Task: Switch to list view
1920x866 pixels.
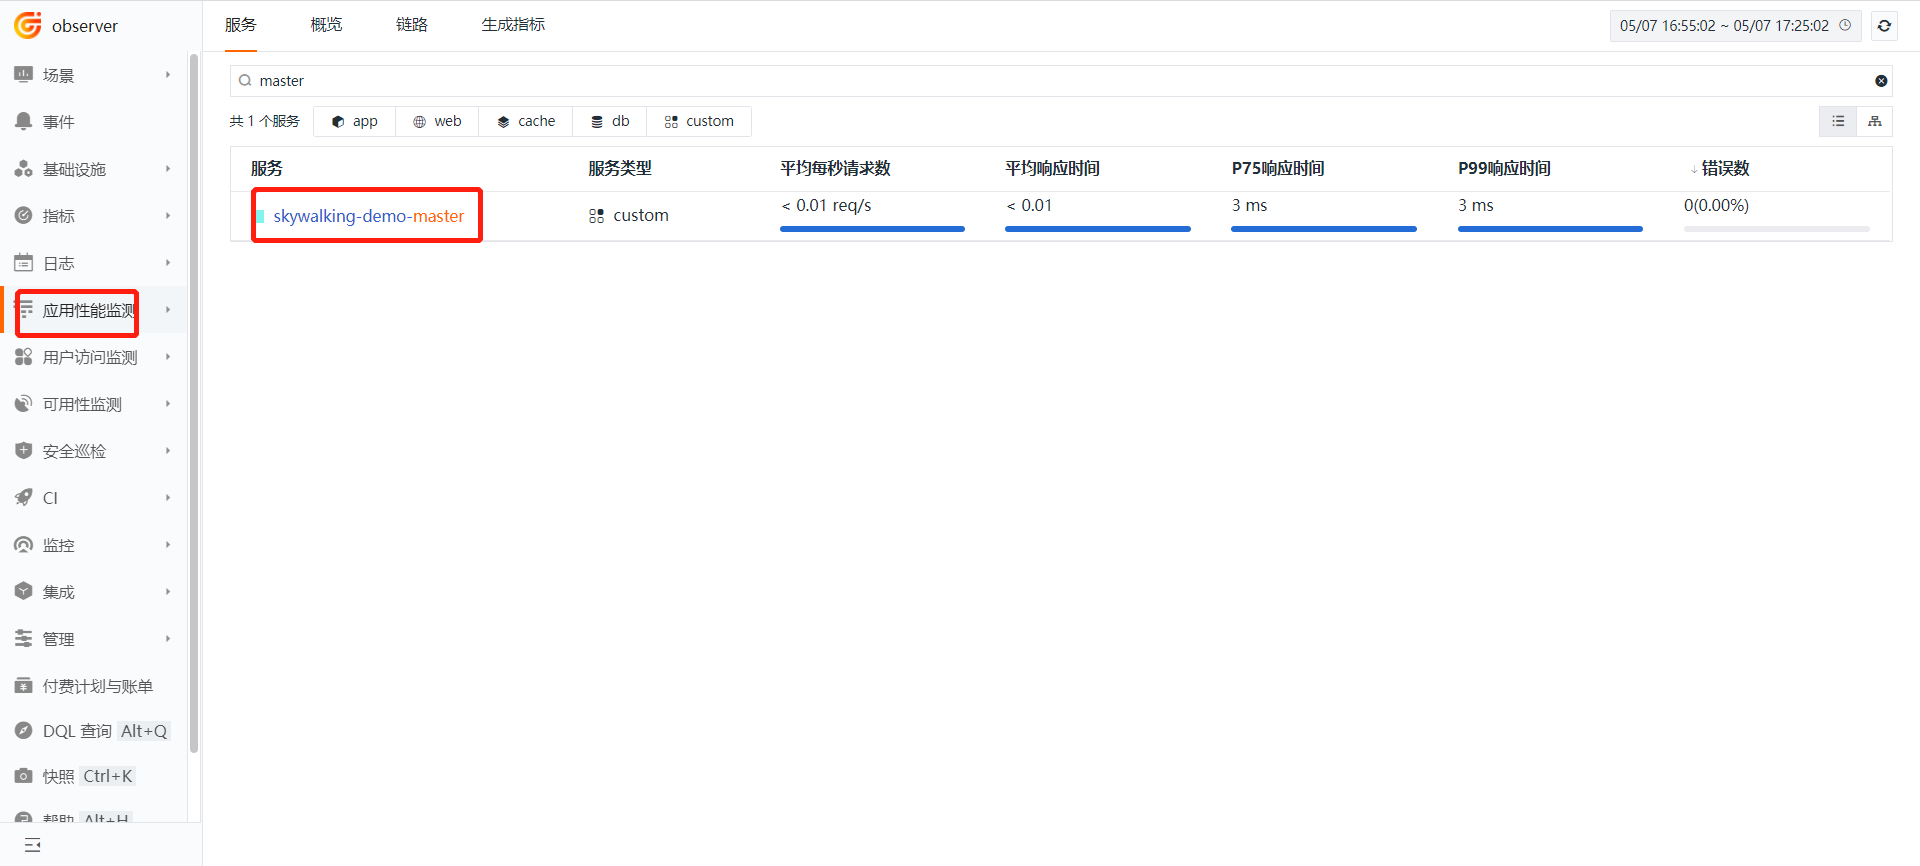Action: [1838, 121]
